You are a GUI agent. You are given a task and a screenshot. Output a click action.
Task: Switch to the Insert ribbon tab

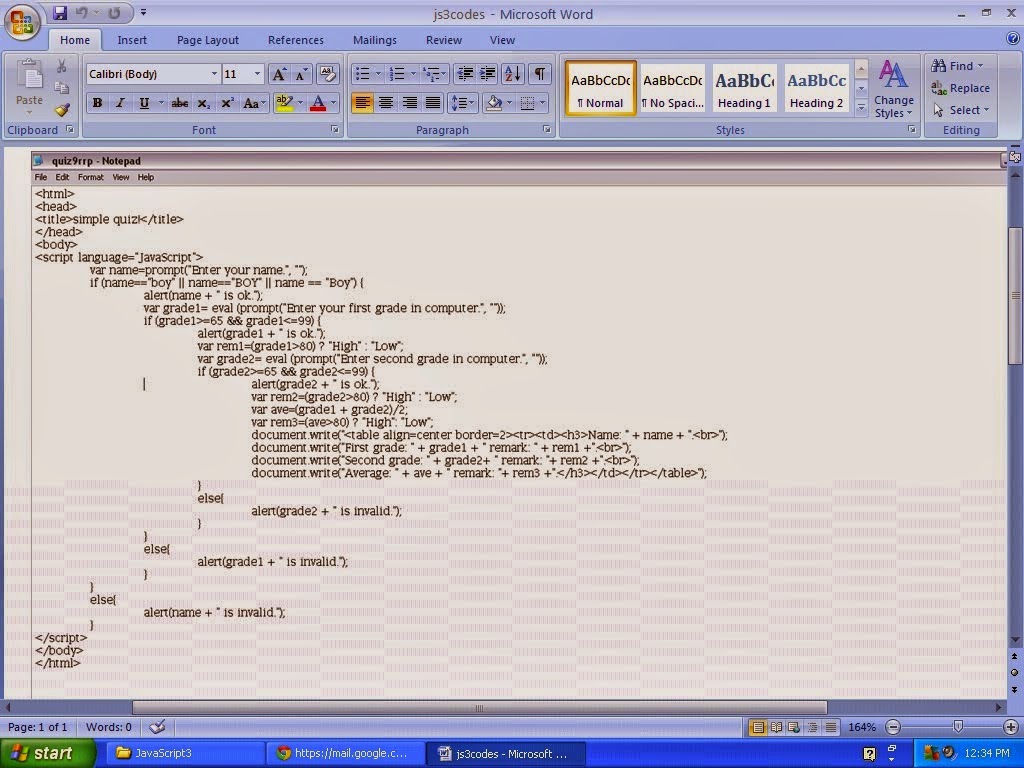point(132,40)
